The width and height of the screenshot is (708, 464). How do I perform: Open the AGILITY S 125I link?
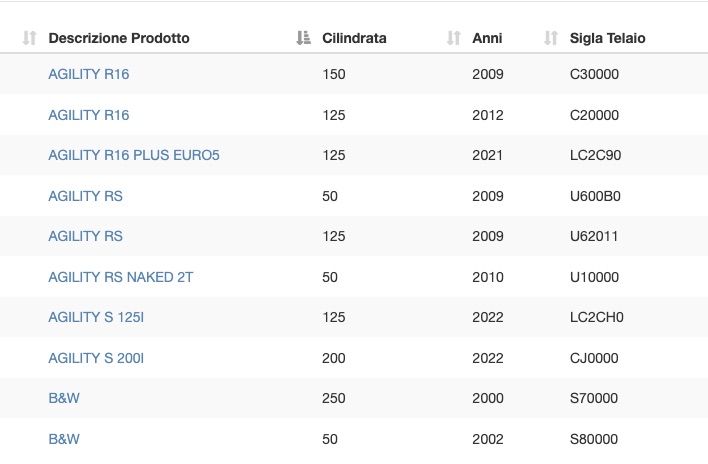[96, 317]
